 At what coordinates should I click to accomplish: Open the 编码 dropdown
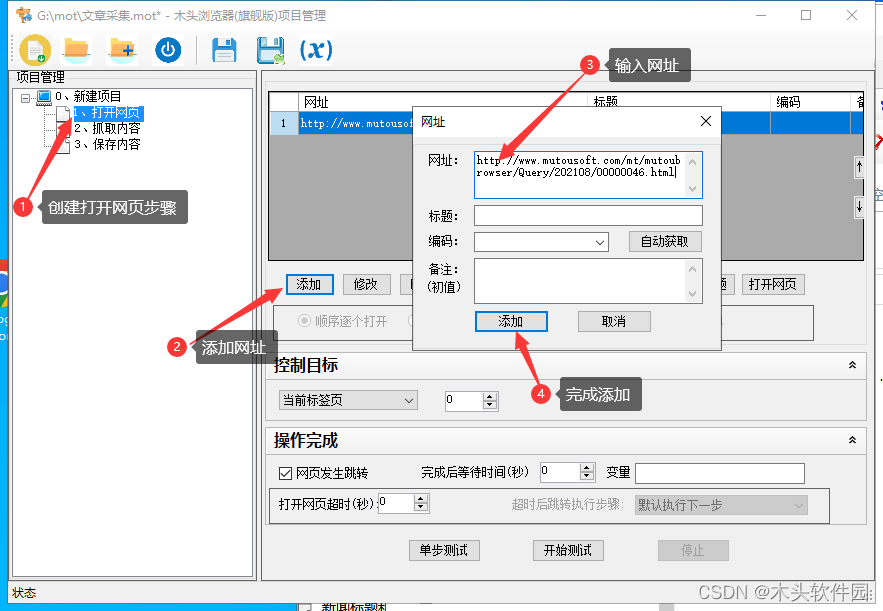pyautogui.click(x=541, y=242)
